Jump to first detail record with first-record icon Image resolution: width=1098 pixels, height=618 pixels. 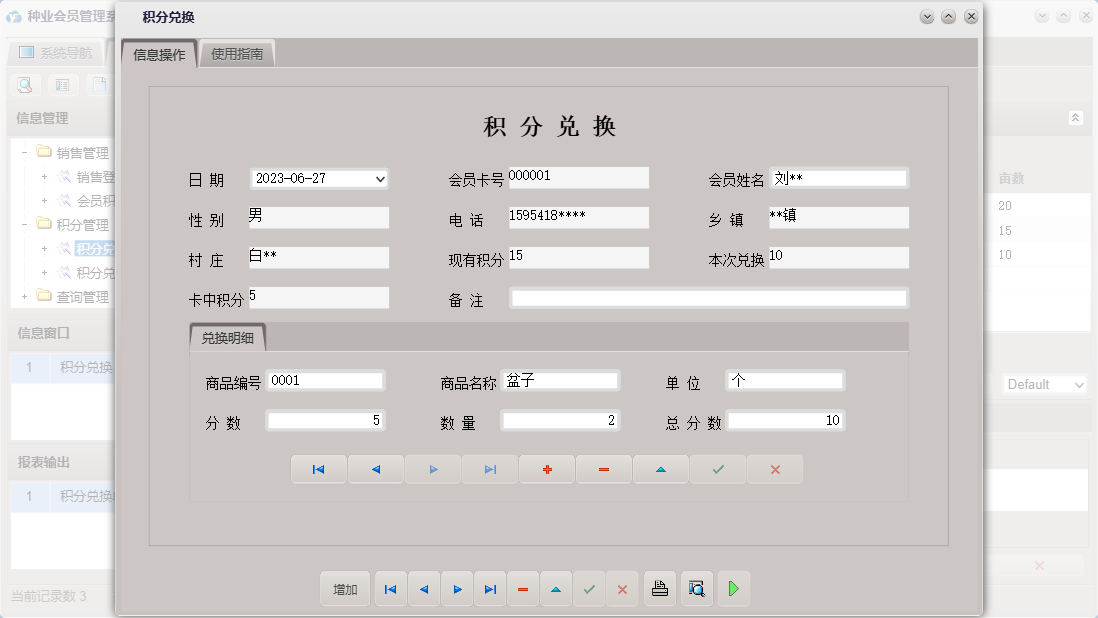[x=318, y=468]
